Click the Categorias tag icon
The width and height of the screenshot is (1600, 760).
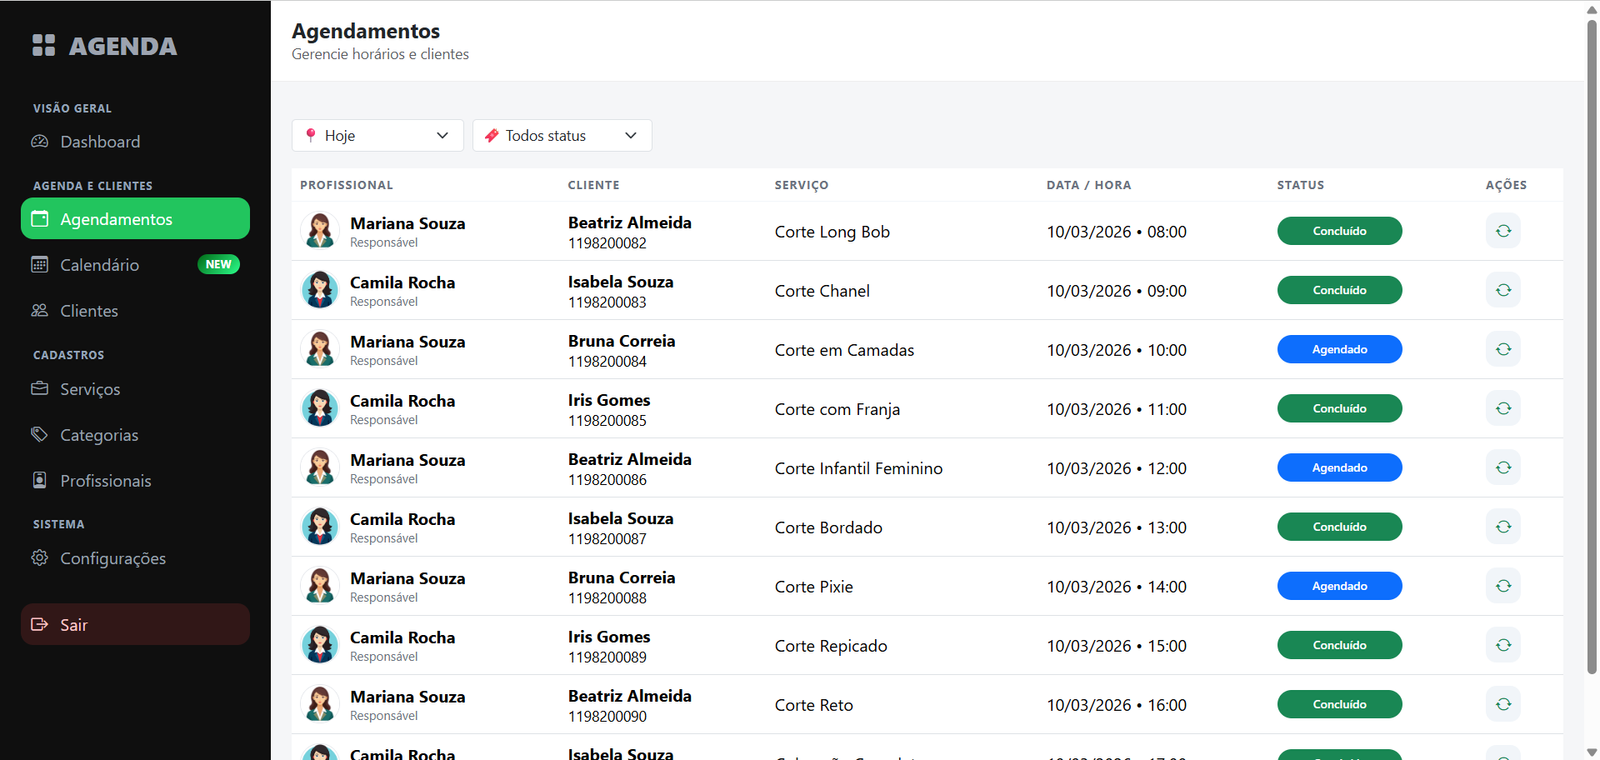pos(40,435)
